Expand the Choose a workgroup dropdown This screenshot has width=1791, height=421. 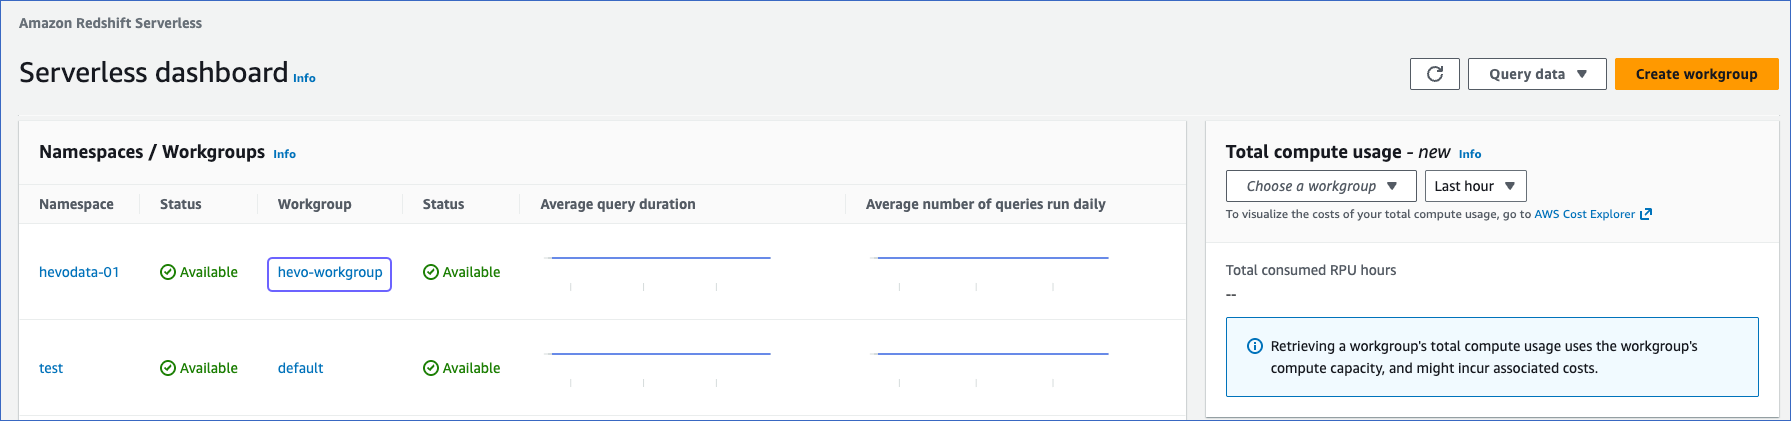(1320, 186)
